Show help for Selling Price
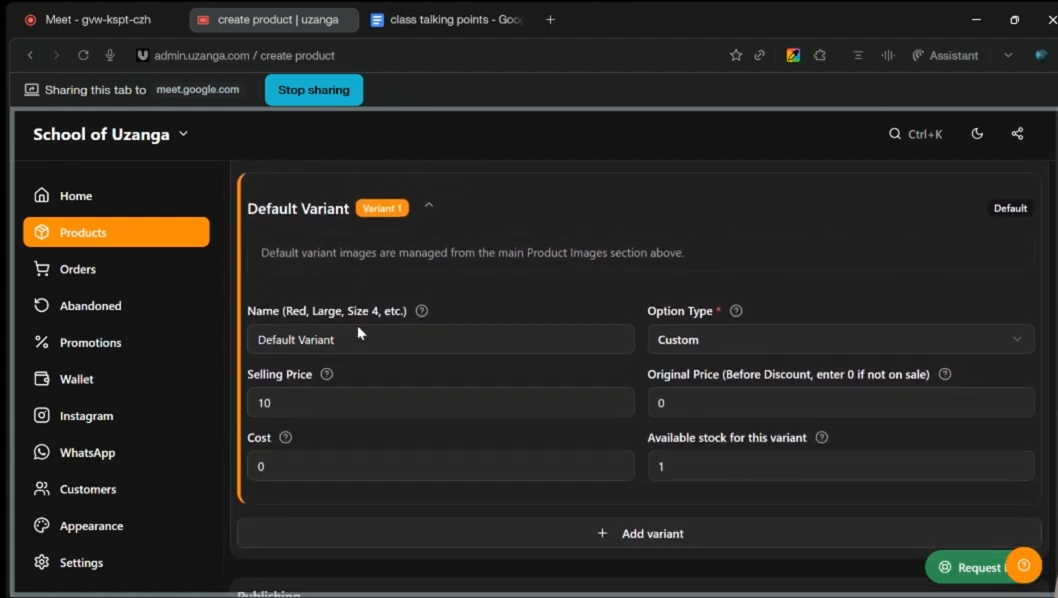1058x598 pixels. click(327, 374)
